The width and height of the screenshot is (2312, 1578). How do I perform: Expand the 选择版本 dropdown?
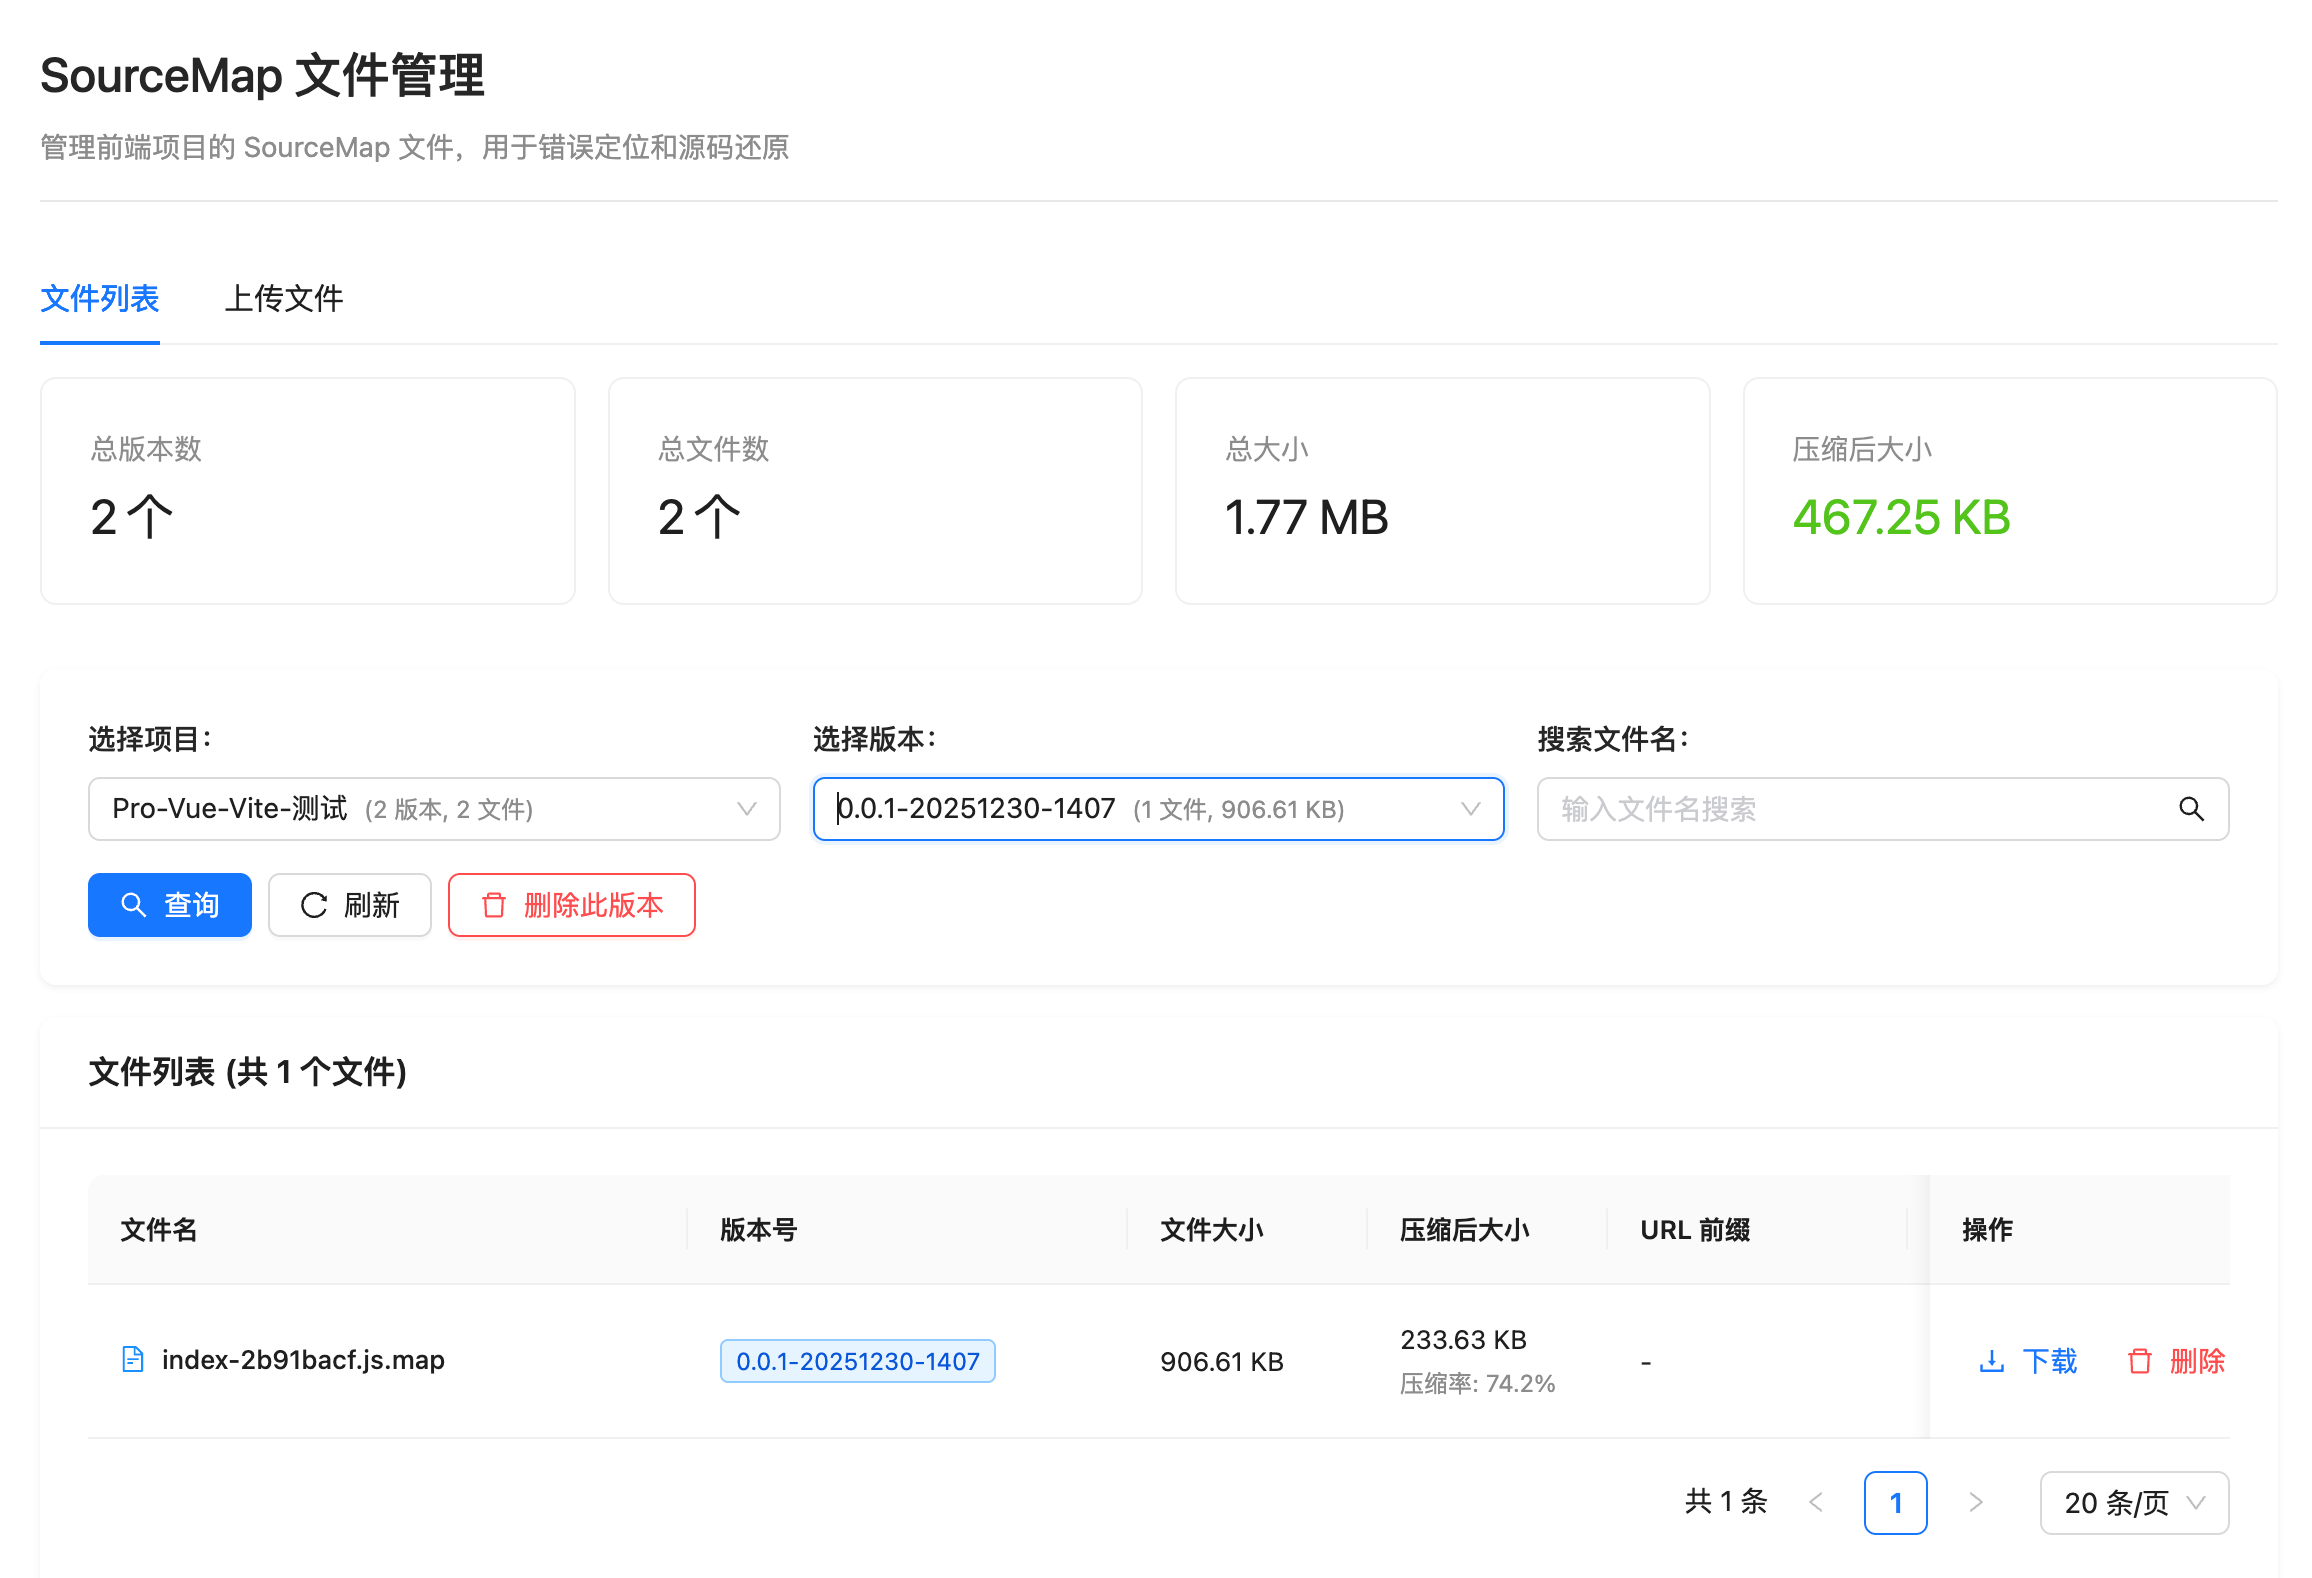click(1158, 809)
